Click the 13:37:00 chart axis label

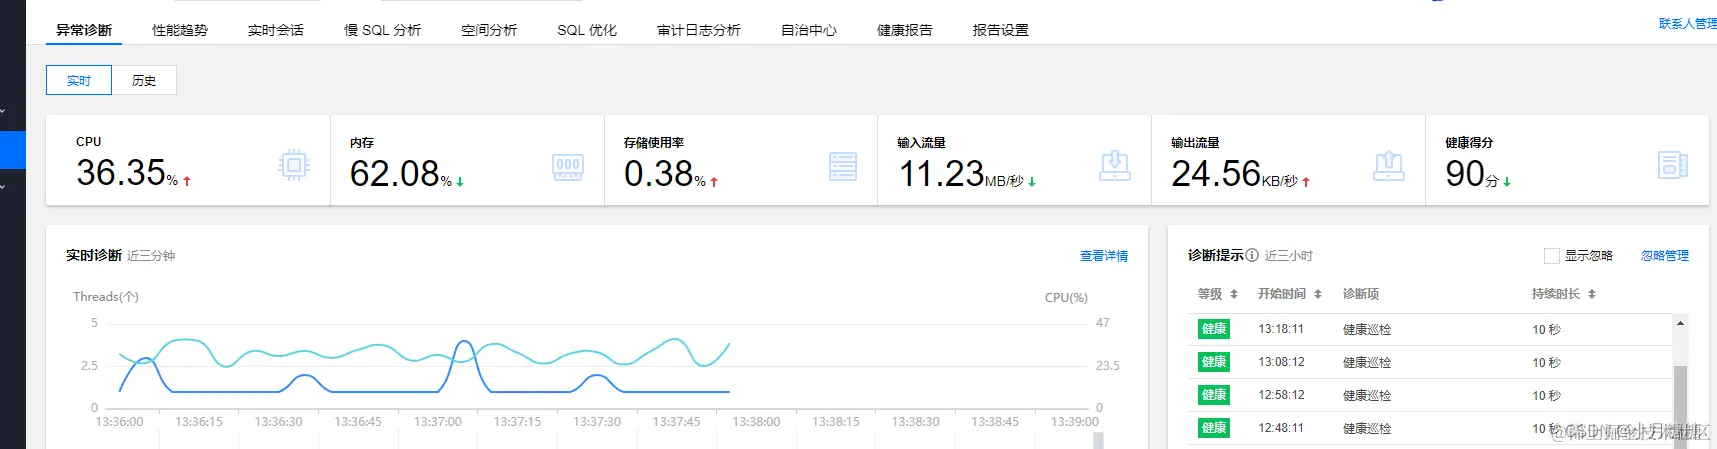[x=438, y=422]
